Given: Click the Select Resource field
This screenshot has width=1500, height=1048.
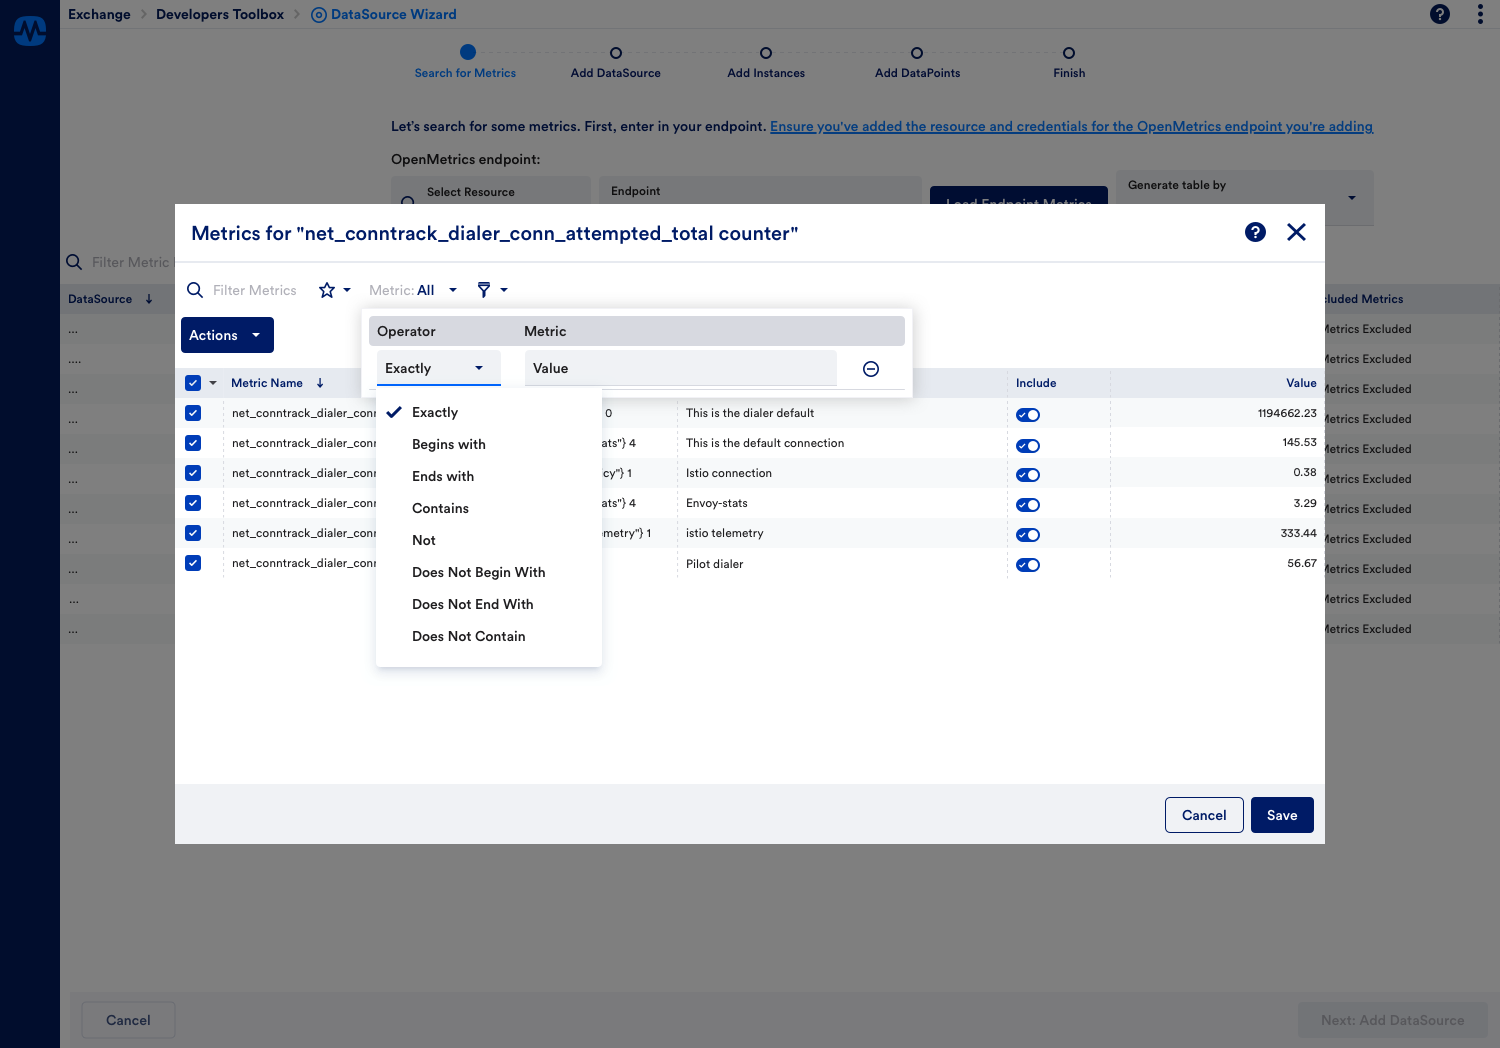Looking at the screenshot, I should coord(490,191).
